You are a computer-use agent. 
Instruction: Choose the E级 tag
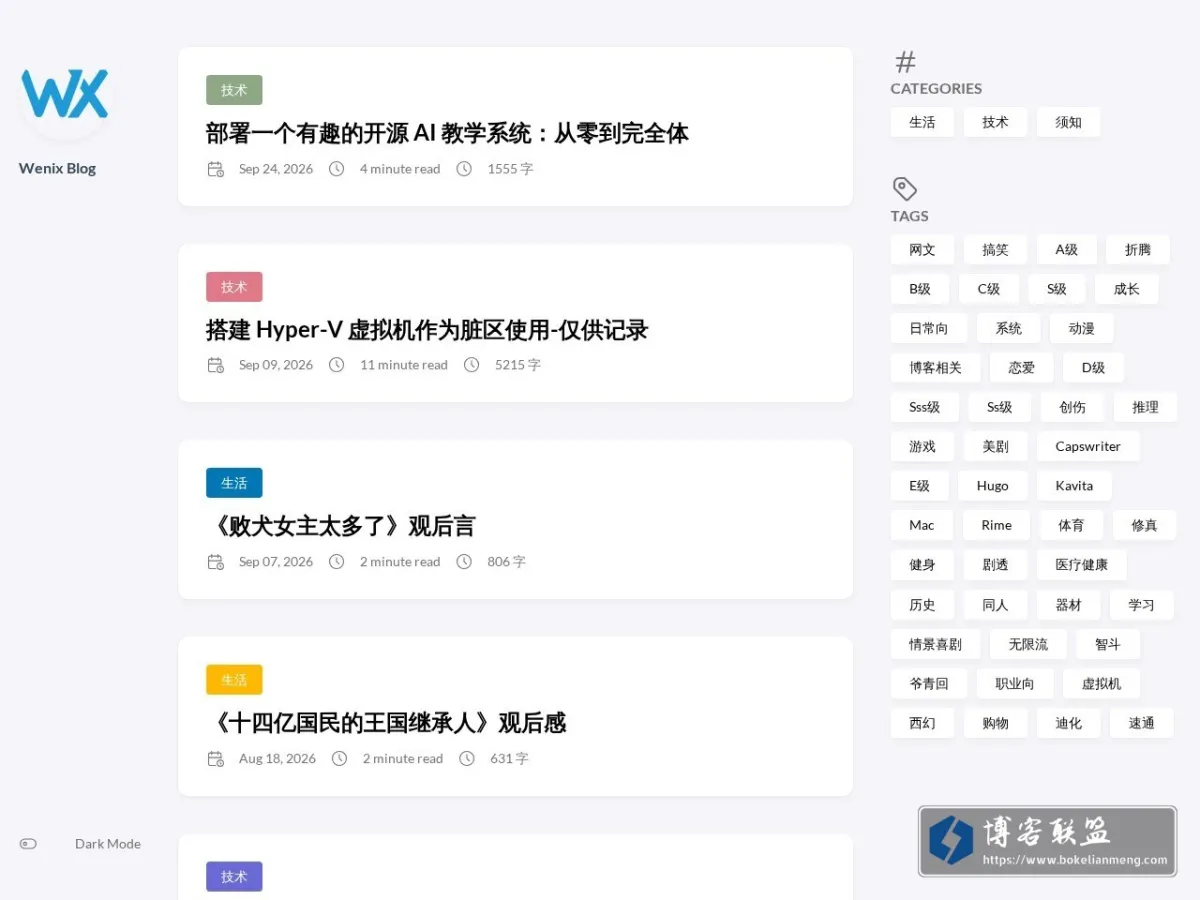[x=920, y=486]
